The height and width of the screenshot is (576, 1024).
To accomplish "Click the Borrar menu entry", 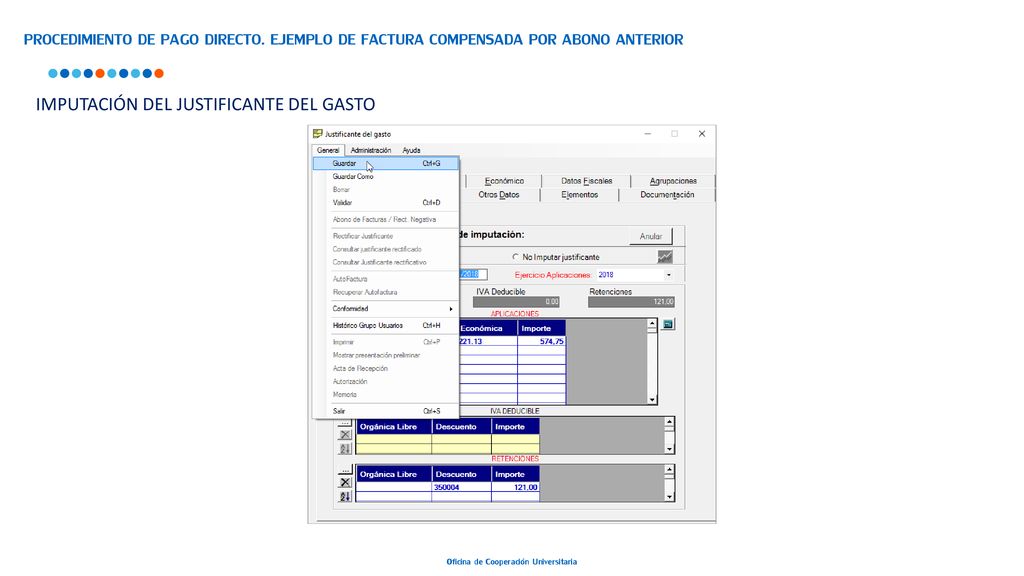I will [386, 189].
